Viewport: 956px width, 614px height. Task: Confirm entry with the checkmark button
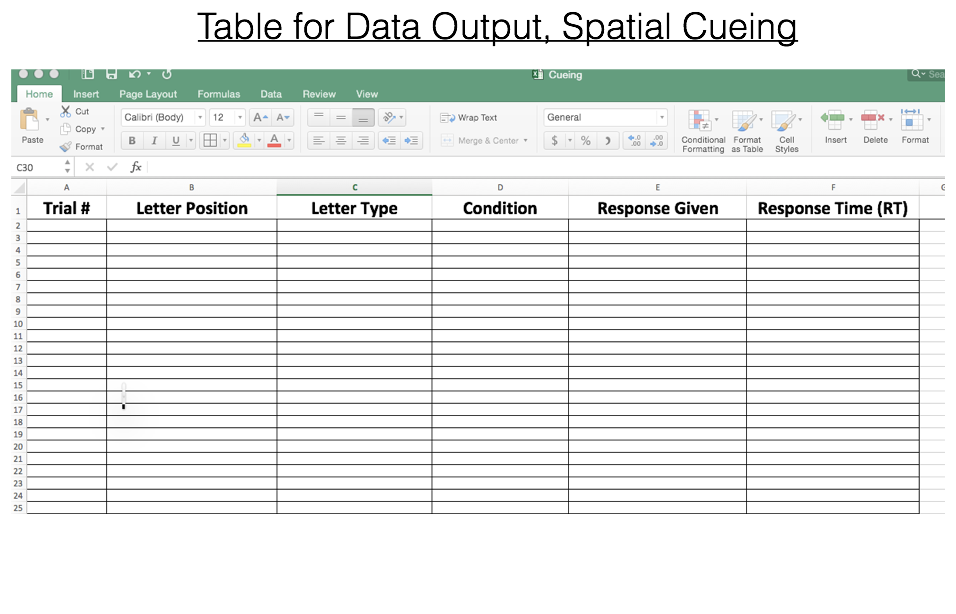point(112,166)
